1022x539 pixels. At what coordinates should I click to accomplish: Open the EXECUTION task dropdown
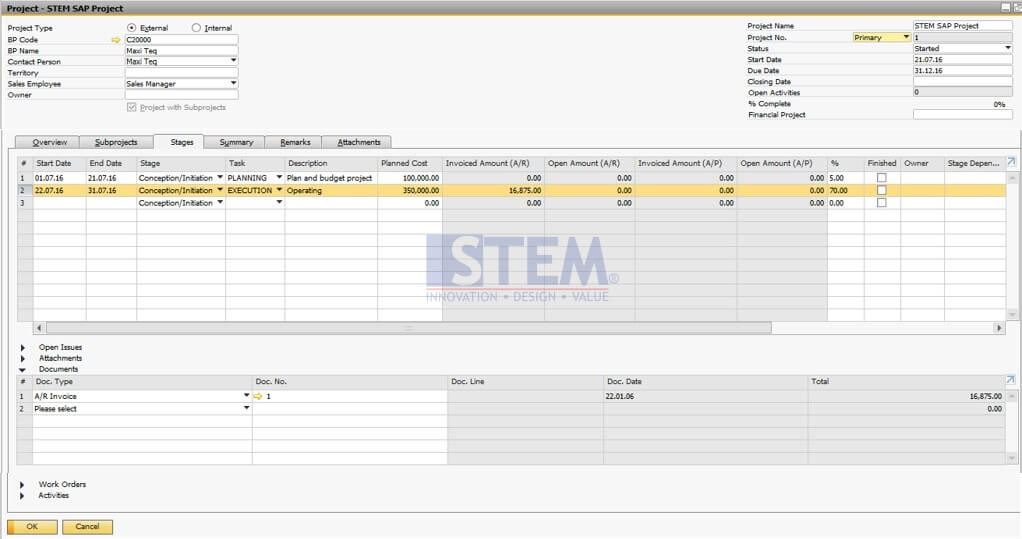(279, 190)
